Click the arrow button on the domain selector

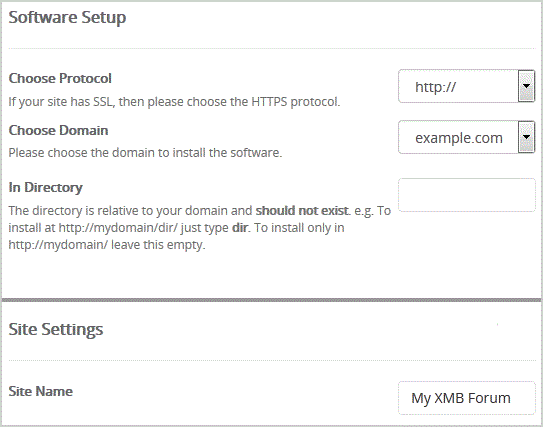pyautogui.click(x=526, y=137)
